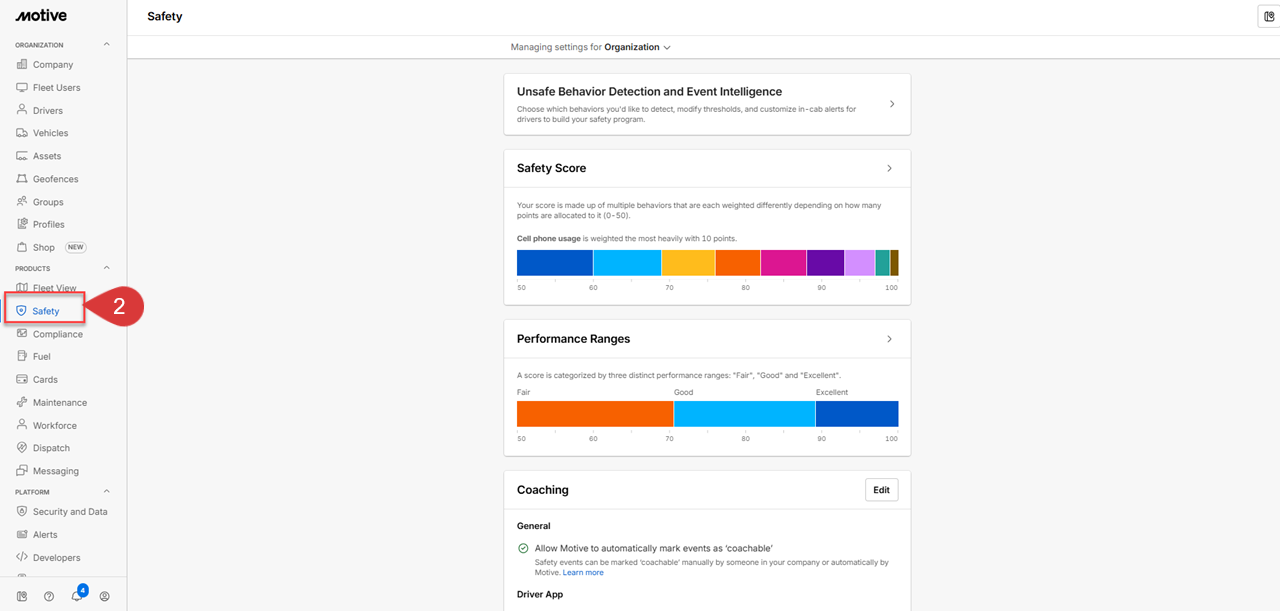Image resolution: width=1280 pixels, height=611 pixels.
Task: Toggle the automatic coachable events checkmark
Action: [x=523, y=548]
